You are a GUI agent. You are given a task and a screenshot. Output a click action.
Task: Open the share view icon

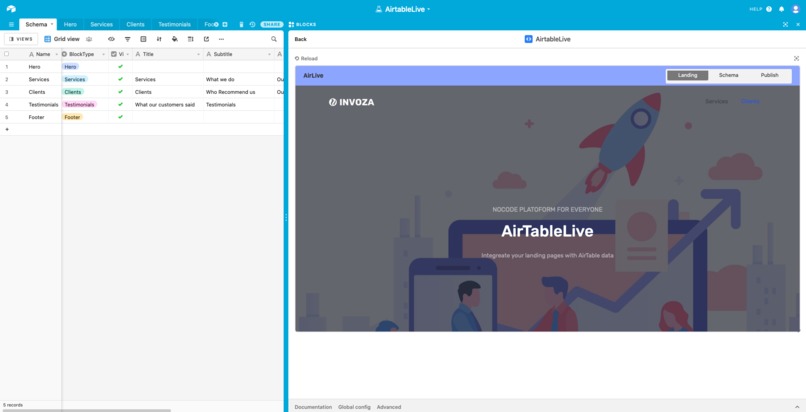206,39
